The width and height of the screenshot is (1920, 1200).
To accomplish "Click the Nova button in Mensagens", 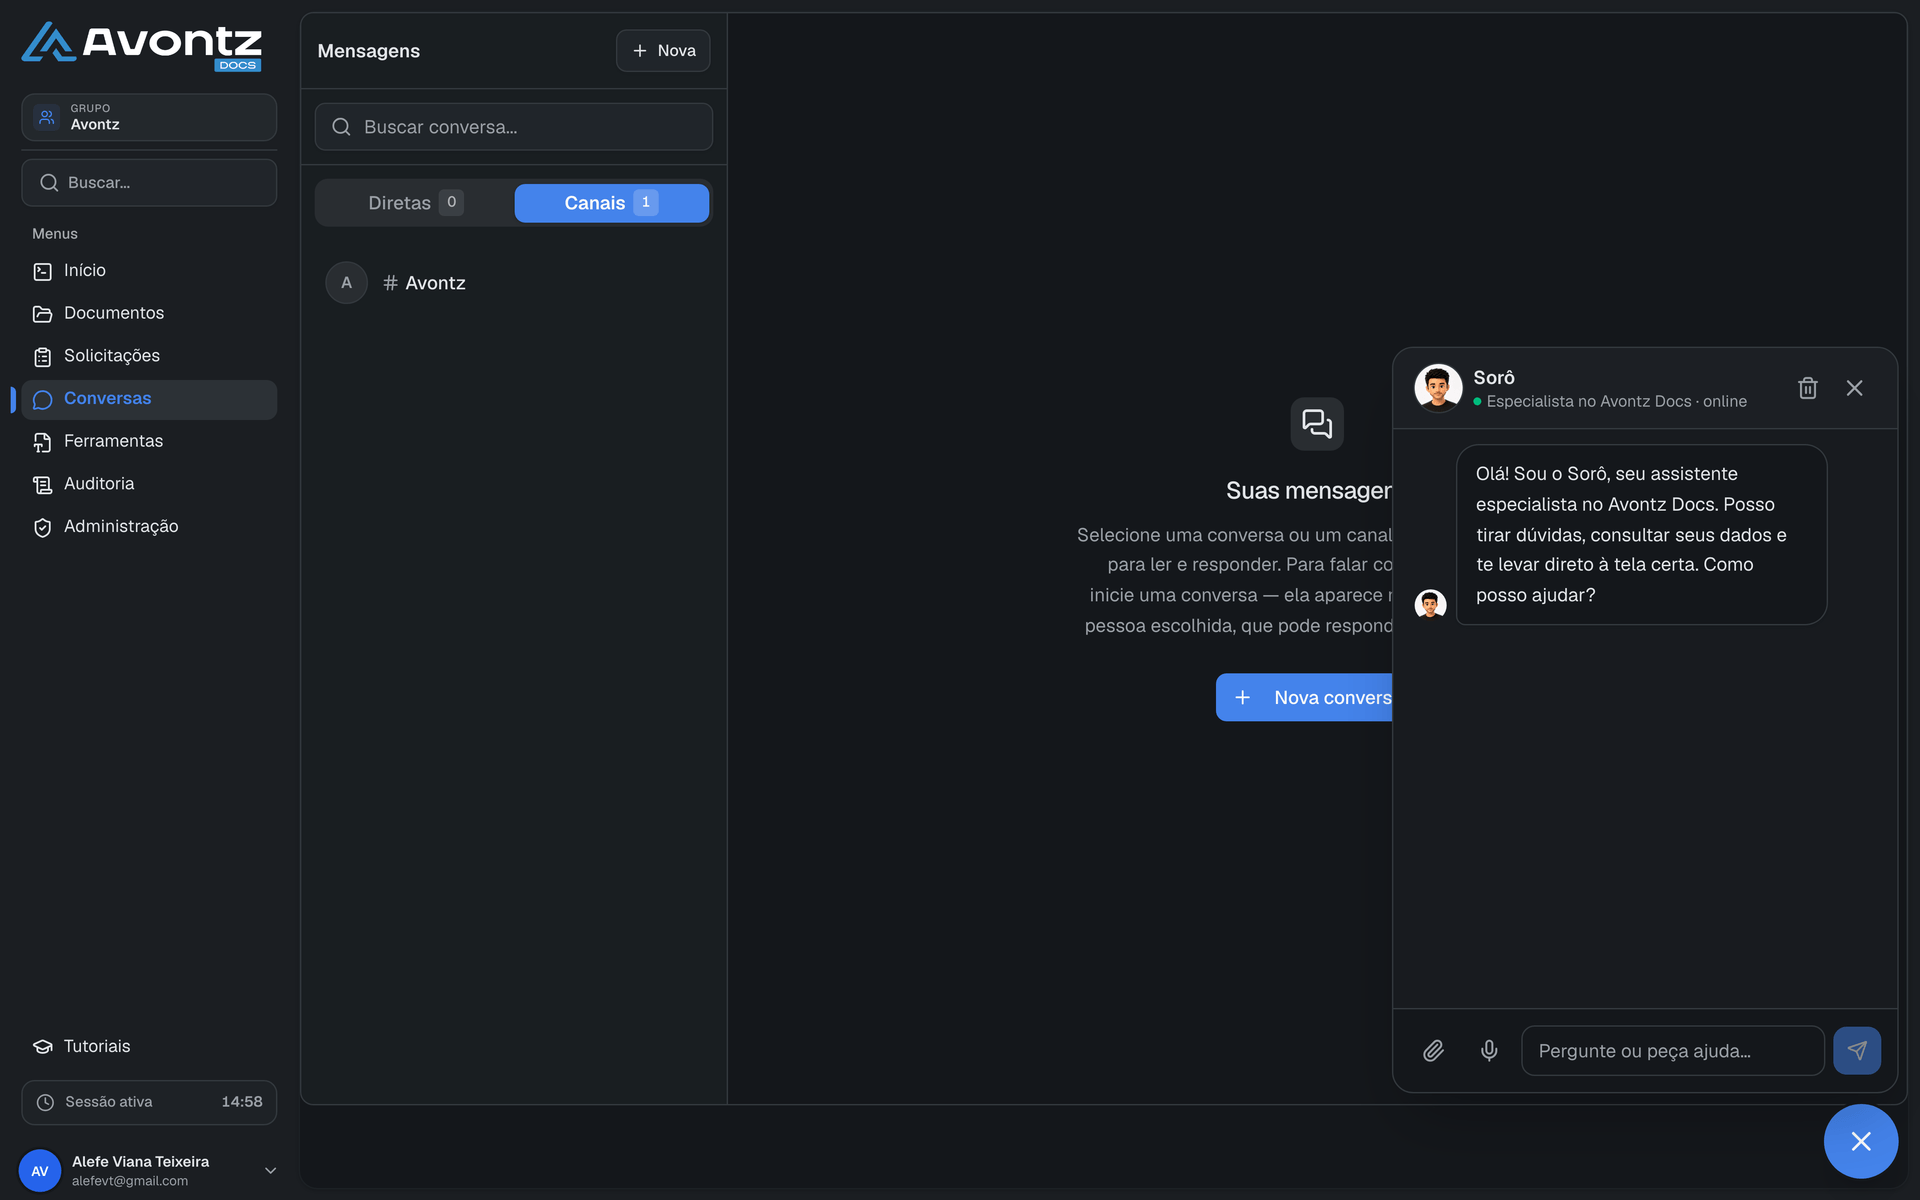I will [x=663, y=50].
